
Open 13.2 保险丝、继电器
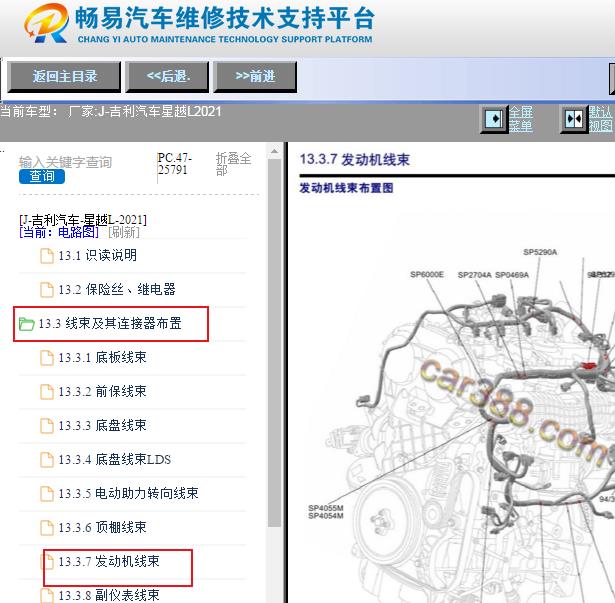click(x=117, y=290)
